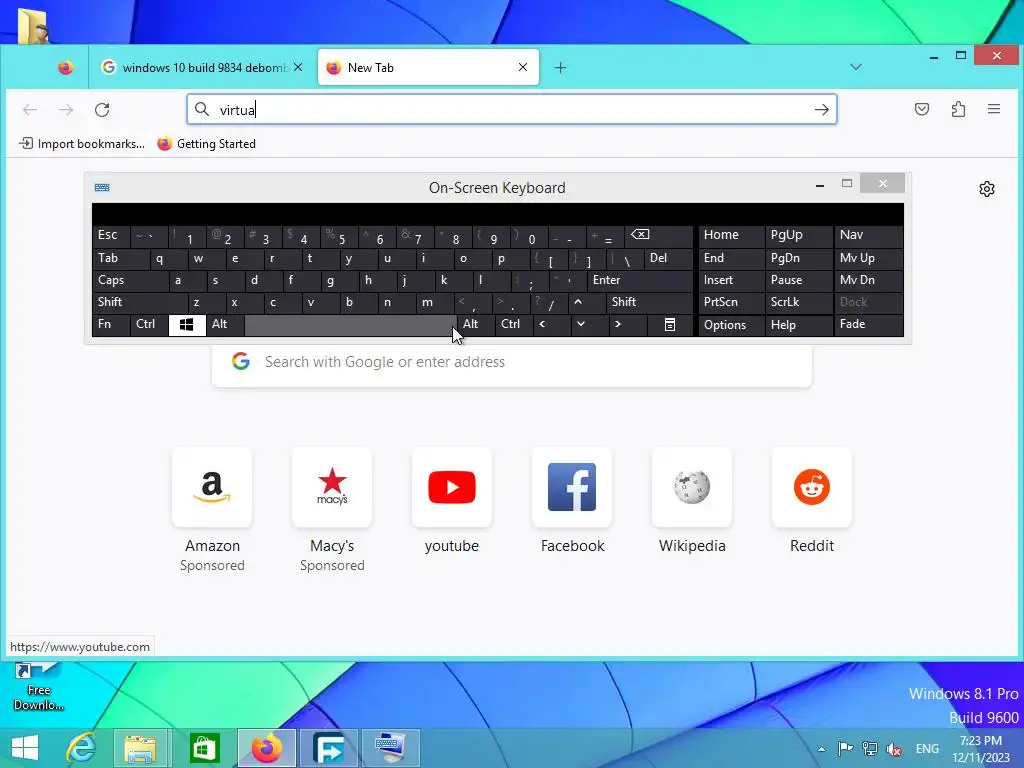1024x768 pixels.
Task: Open File Explorer from the taskbar
Action: [x=140, y=748]
